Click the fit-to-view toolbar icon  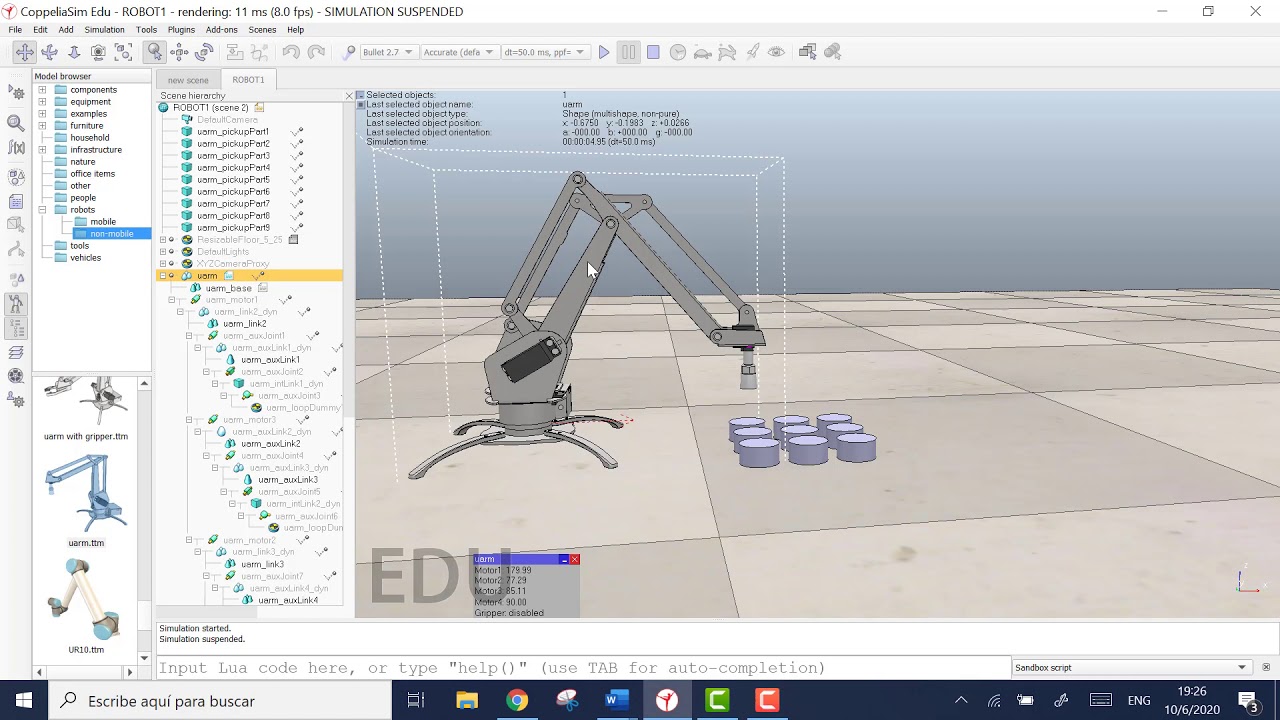[123, 52]
